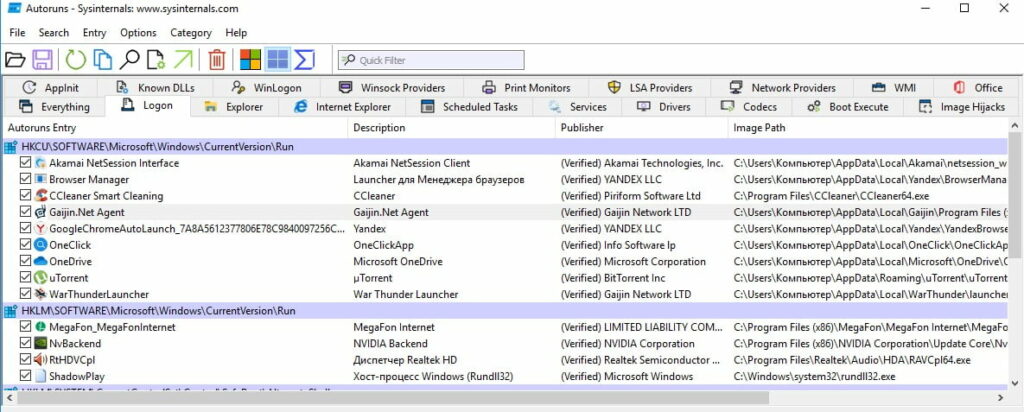Open the Options menu

138,33
